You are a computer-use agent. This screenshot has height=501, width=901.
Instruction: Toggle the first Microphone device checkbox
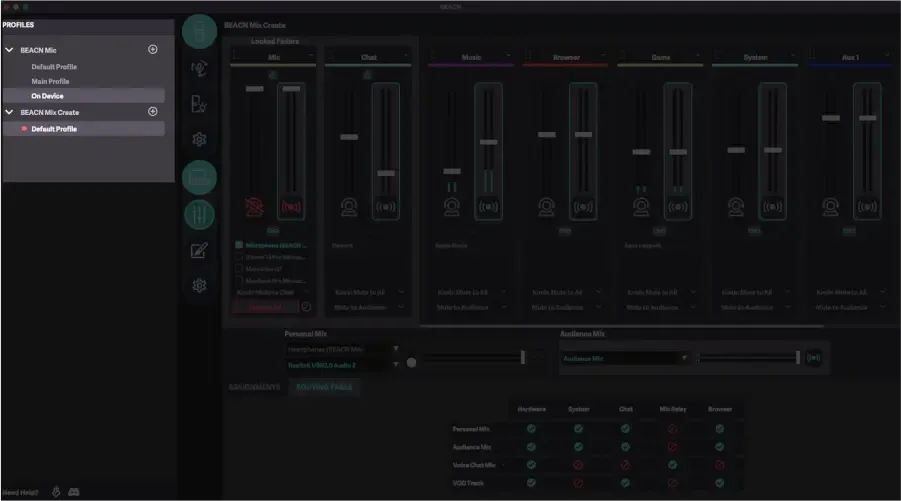click(239, 245)
